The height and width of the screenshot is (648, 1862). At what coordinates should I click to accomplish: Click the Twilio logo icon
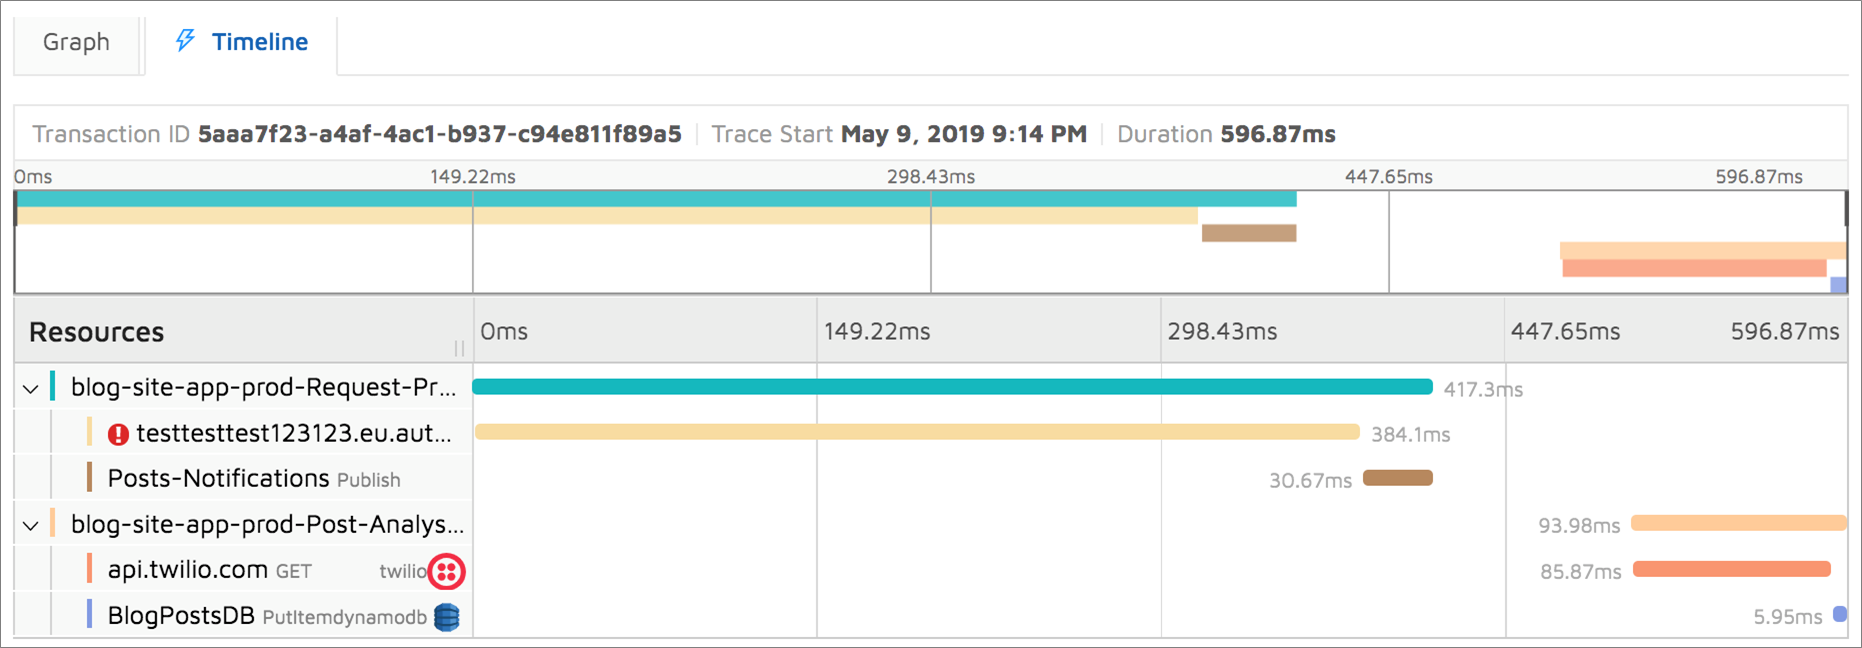[x=447, y=571]
